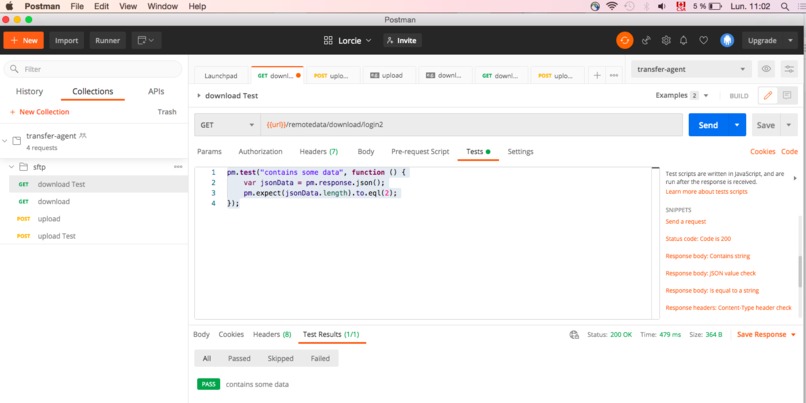Click the Import button
The width and height of the screenshot is (806, 403).
click(66, 40)
